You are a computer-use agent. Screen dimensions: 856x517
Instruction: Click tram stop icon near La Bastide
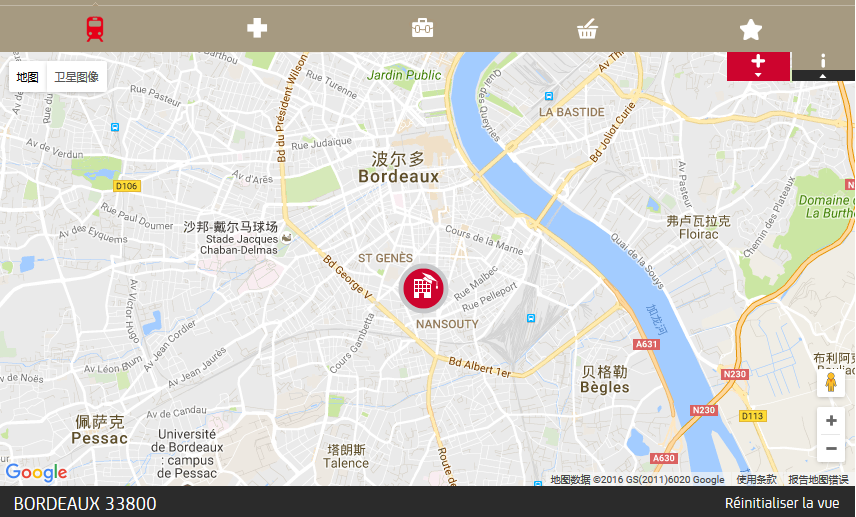pos(549,96)
